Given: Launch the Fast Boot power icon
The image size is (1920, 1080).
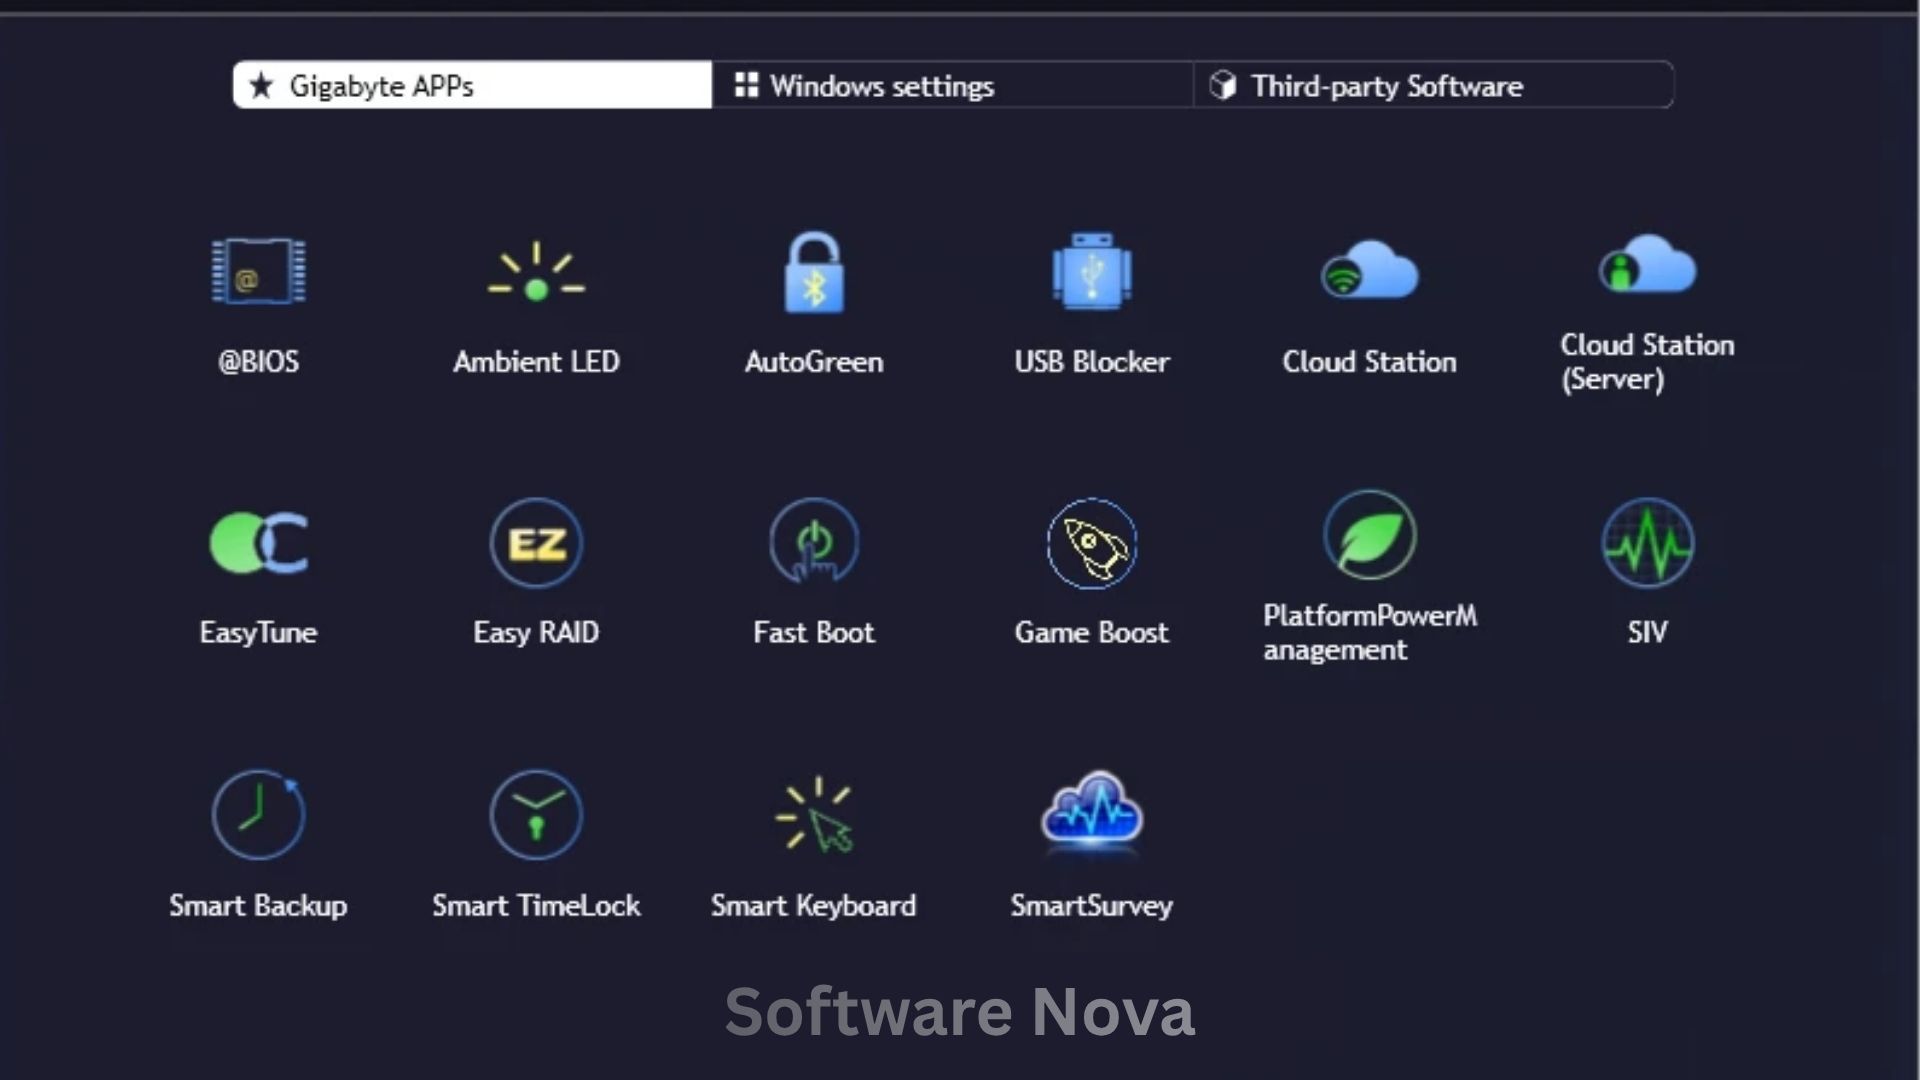Looking at the screenshot, I should [814, 541].
